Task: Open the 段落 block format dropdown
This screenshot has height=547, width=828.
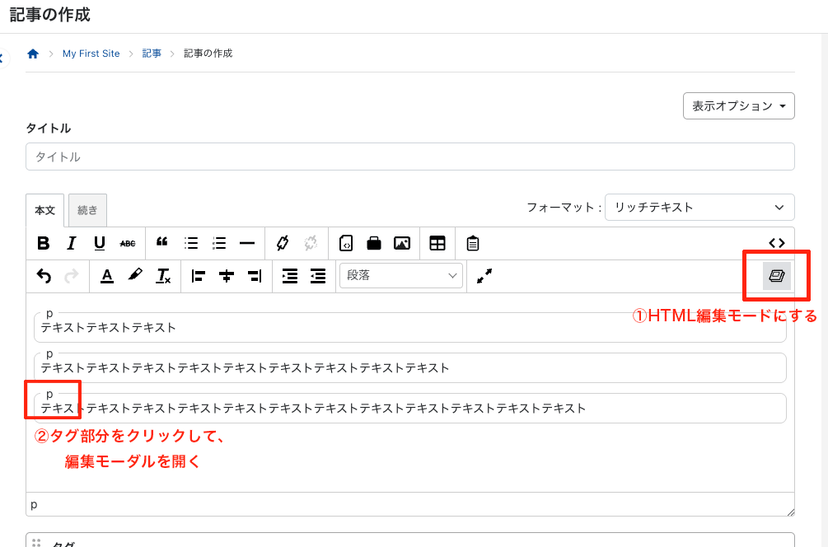Action: point(401,276)
